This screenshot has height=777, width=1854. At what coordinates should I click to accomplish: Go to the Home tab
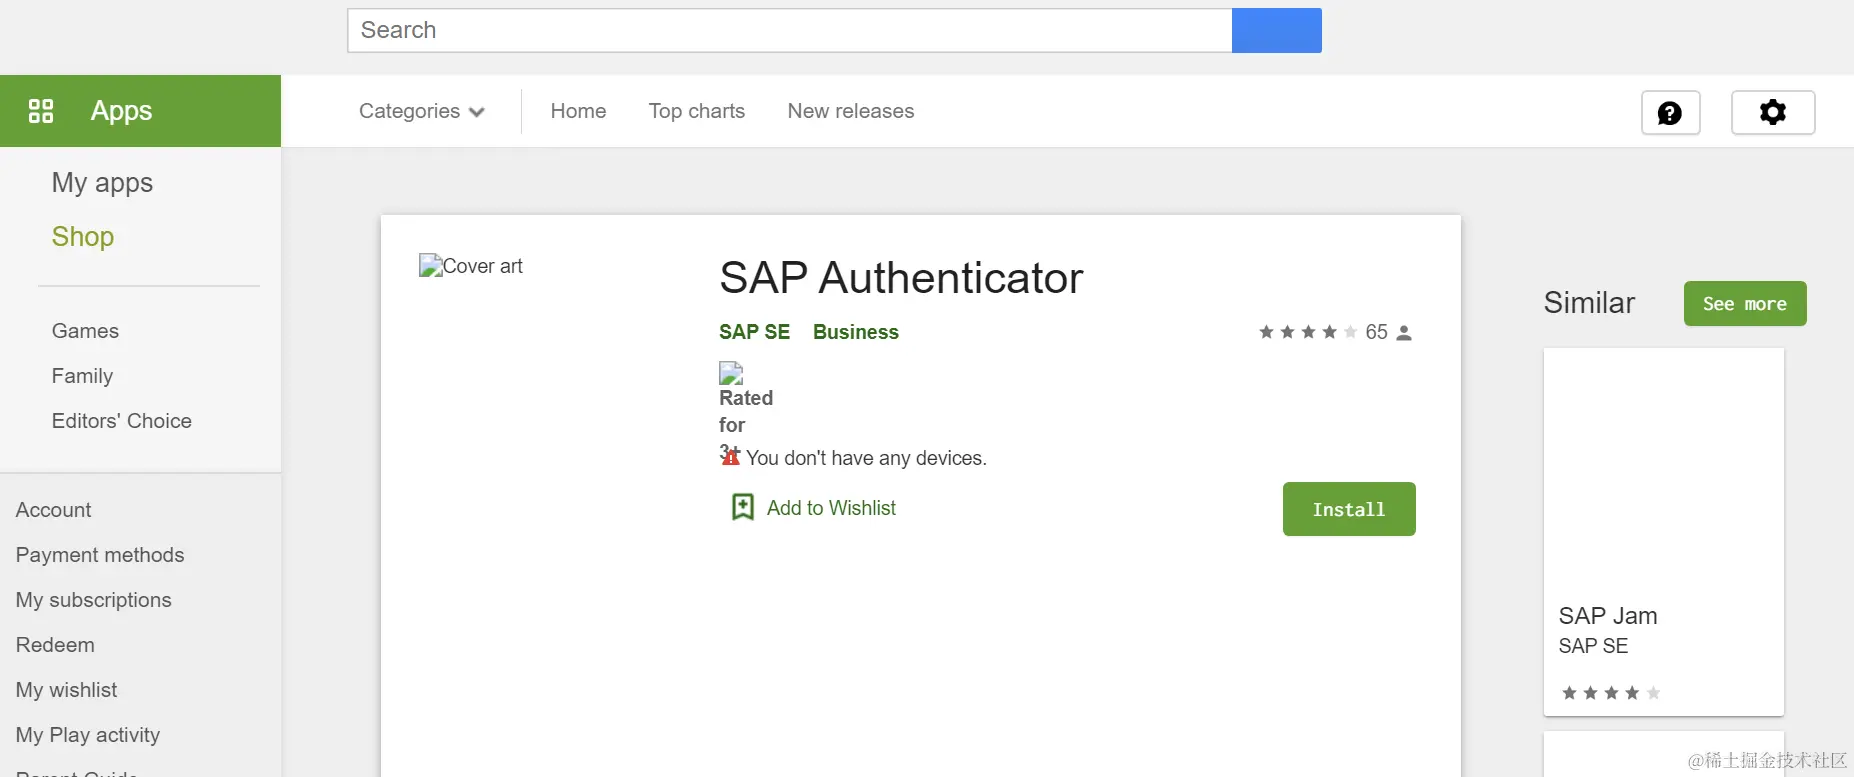[x=578, y=111]
